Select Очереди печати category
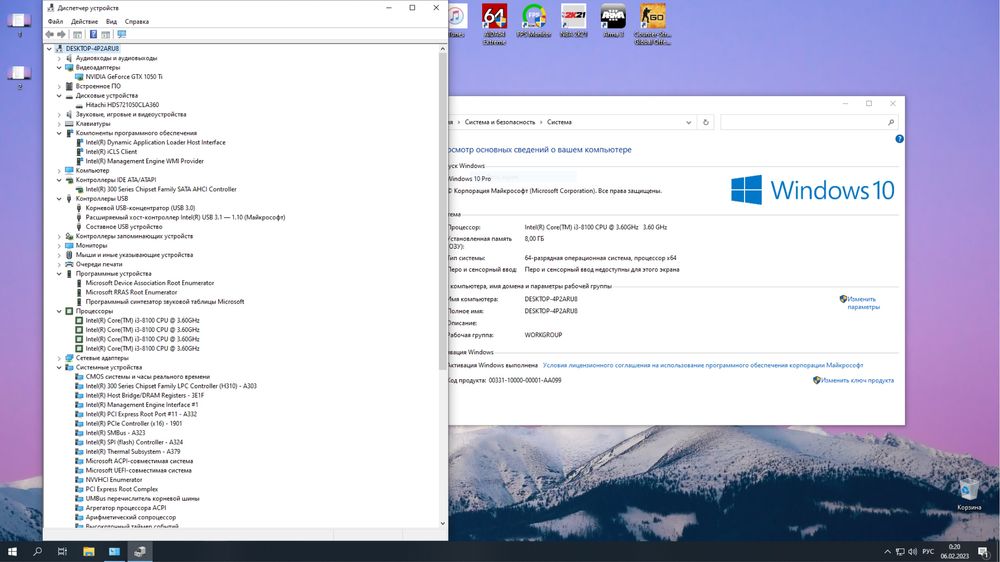Image resolution: width=1000 pixels, height=562 pixels. [99, 264]
